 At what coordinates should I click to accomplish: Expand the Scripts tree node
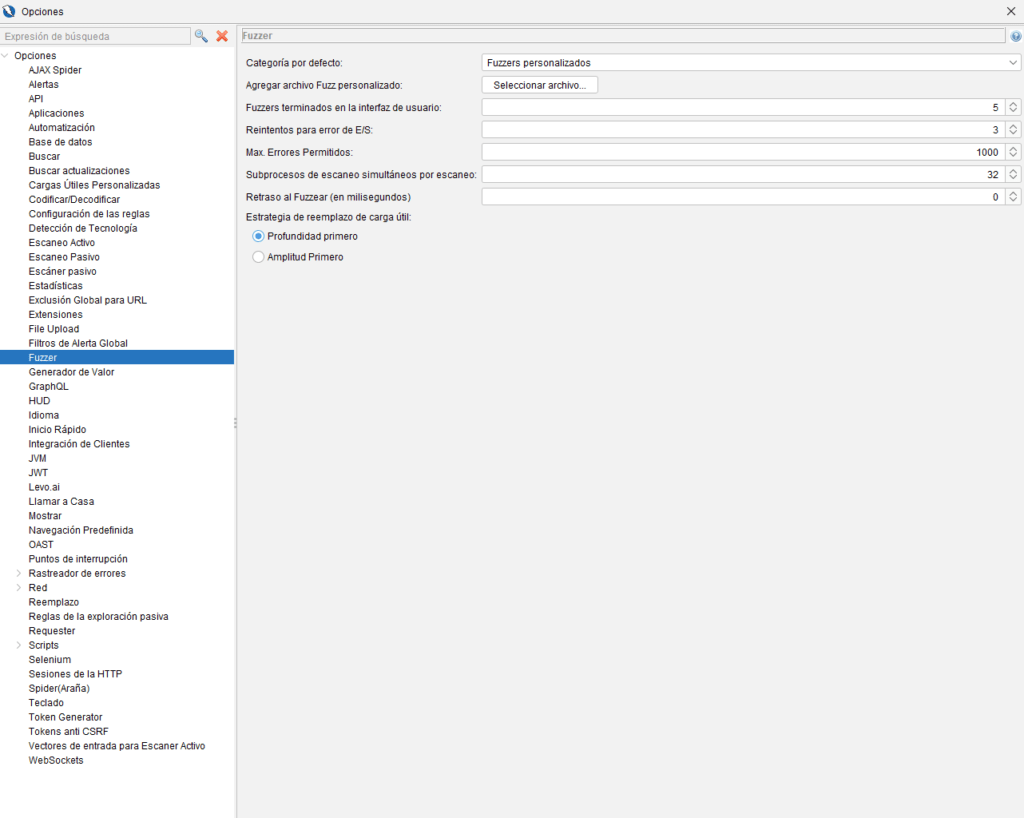(19, 646)
